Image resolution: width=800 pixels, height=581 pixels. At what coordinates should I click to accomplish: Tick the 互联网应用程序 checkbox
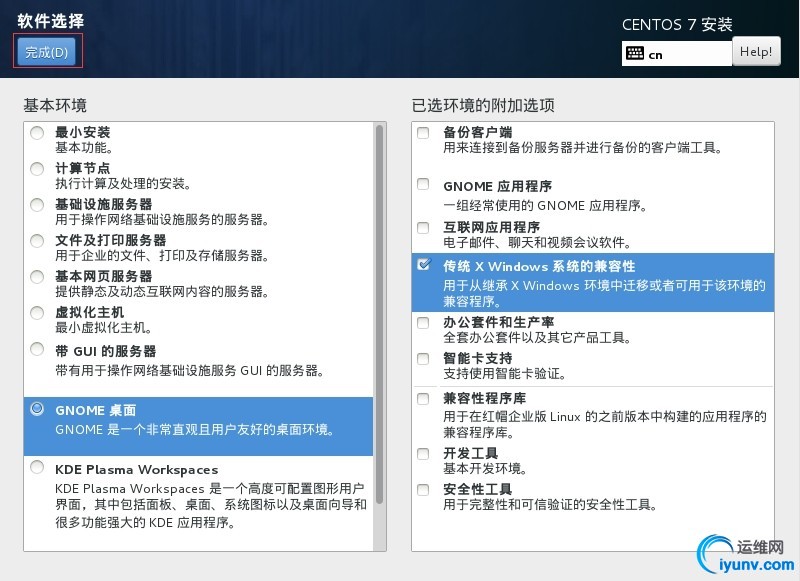coord(423,228)
